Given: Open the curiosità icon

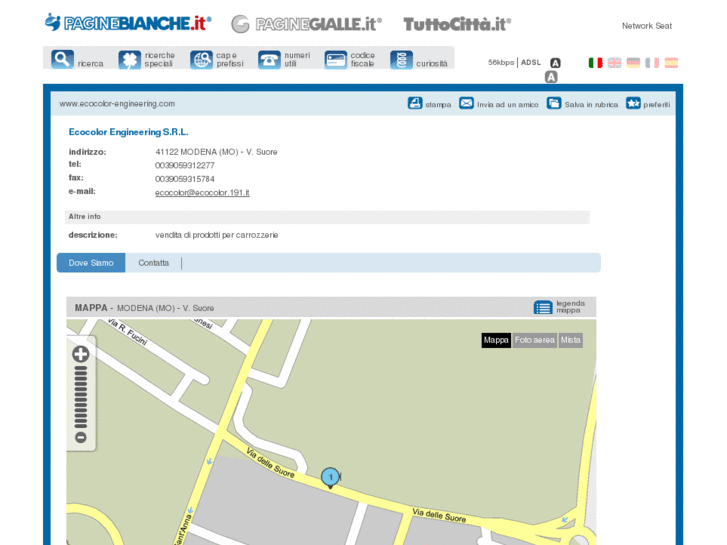Looking at the screenshot, I should [402, 60].
